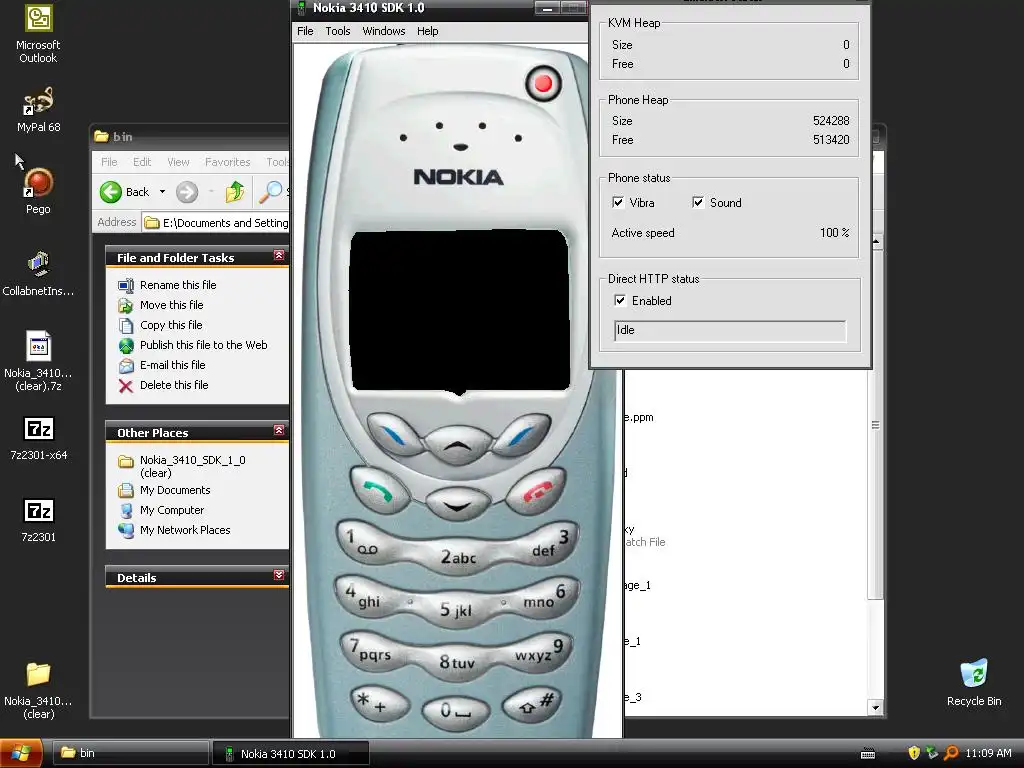Select the MyPal 68 desktop shortcut
The image size is (1024, 768).
38,109
